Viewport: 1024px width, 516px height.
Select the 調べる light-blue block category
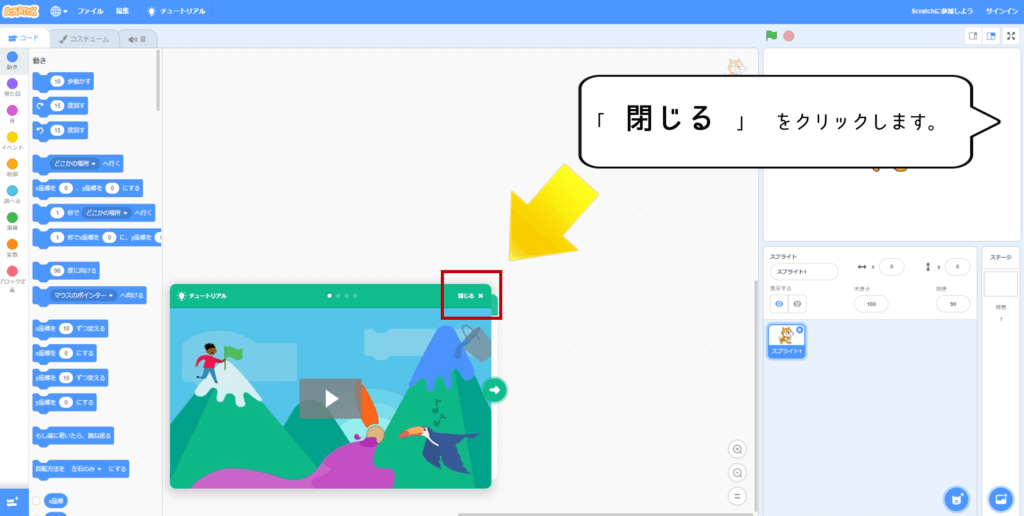coord(12,194)
